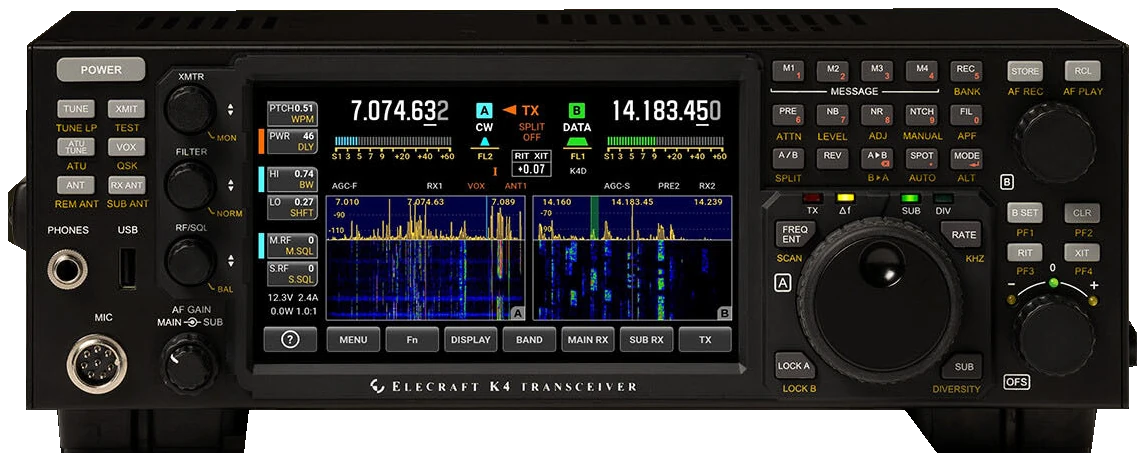Push the B SET button
Image resolution: width=1145 pixels, height=461 pixels.
1025,213
